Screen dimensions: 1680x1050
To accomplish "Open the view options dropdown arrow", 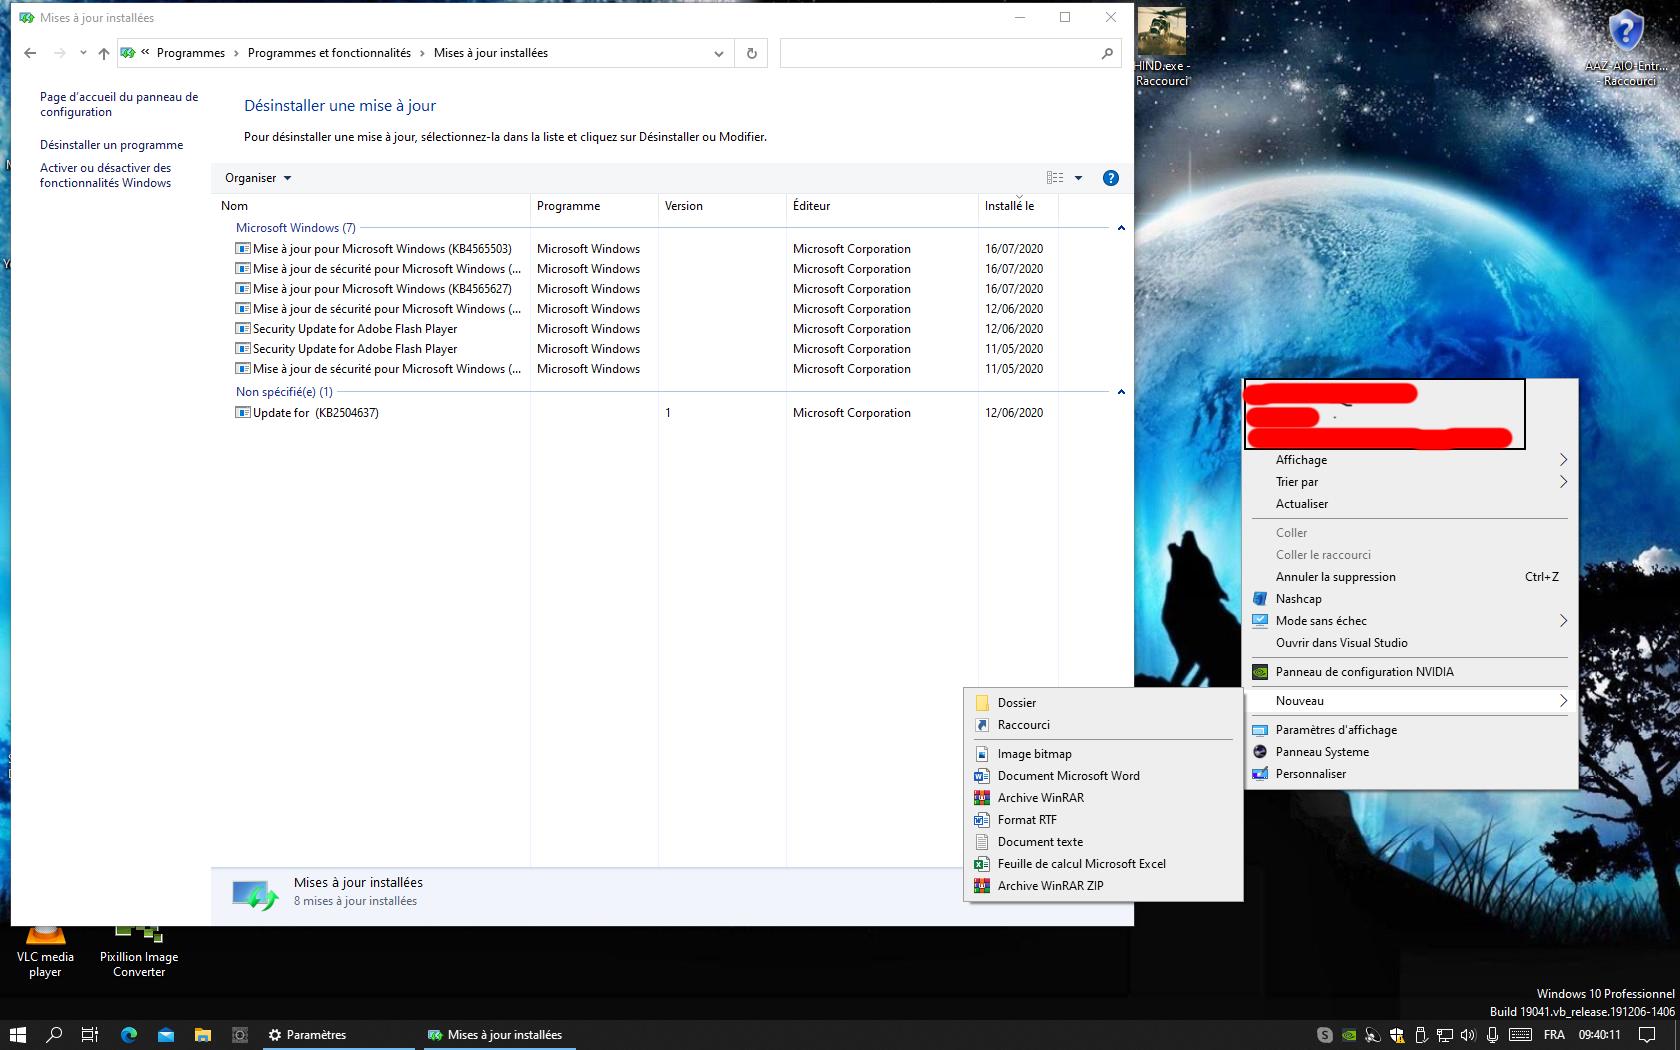I will 1078,178.
